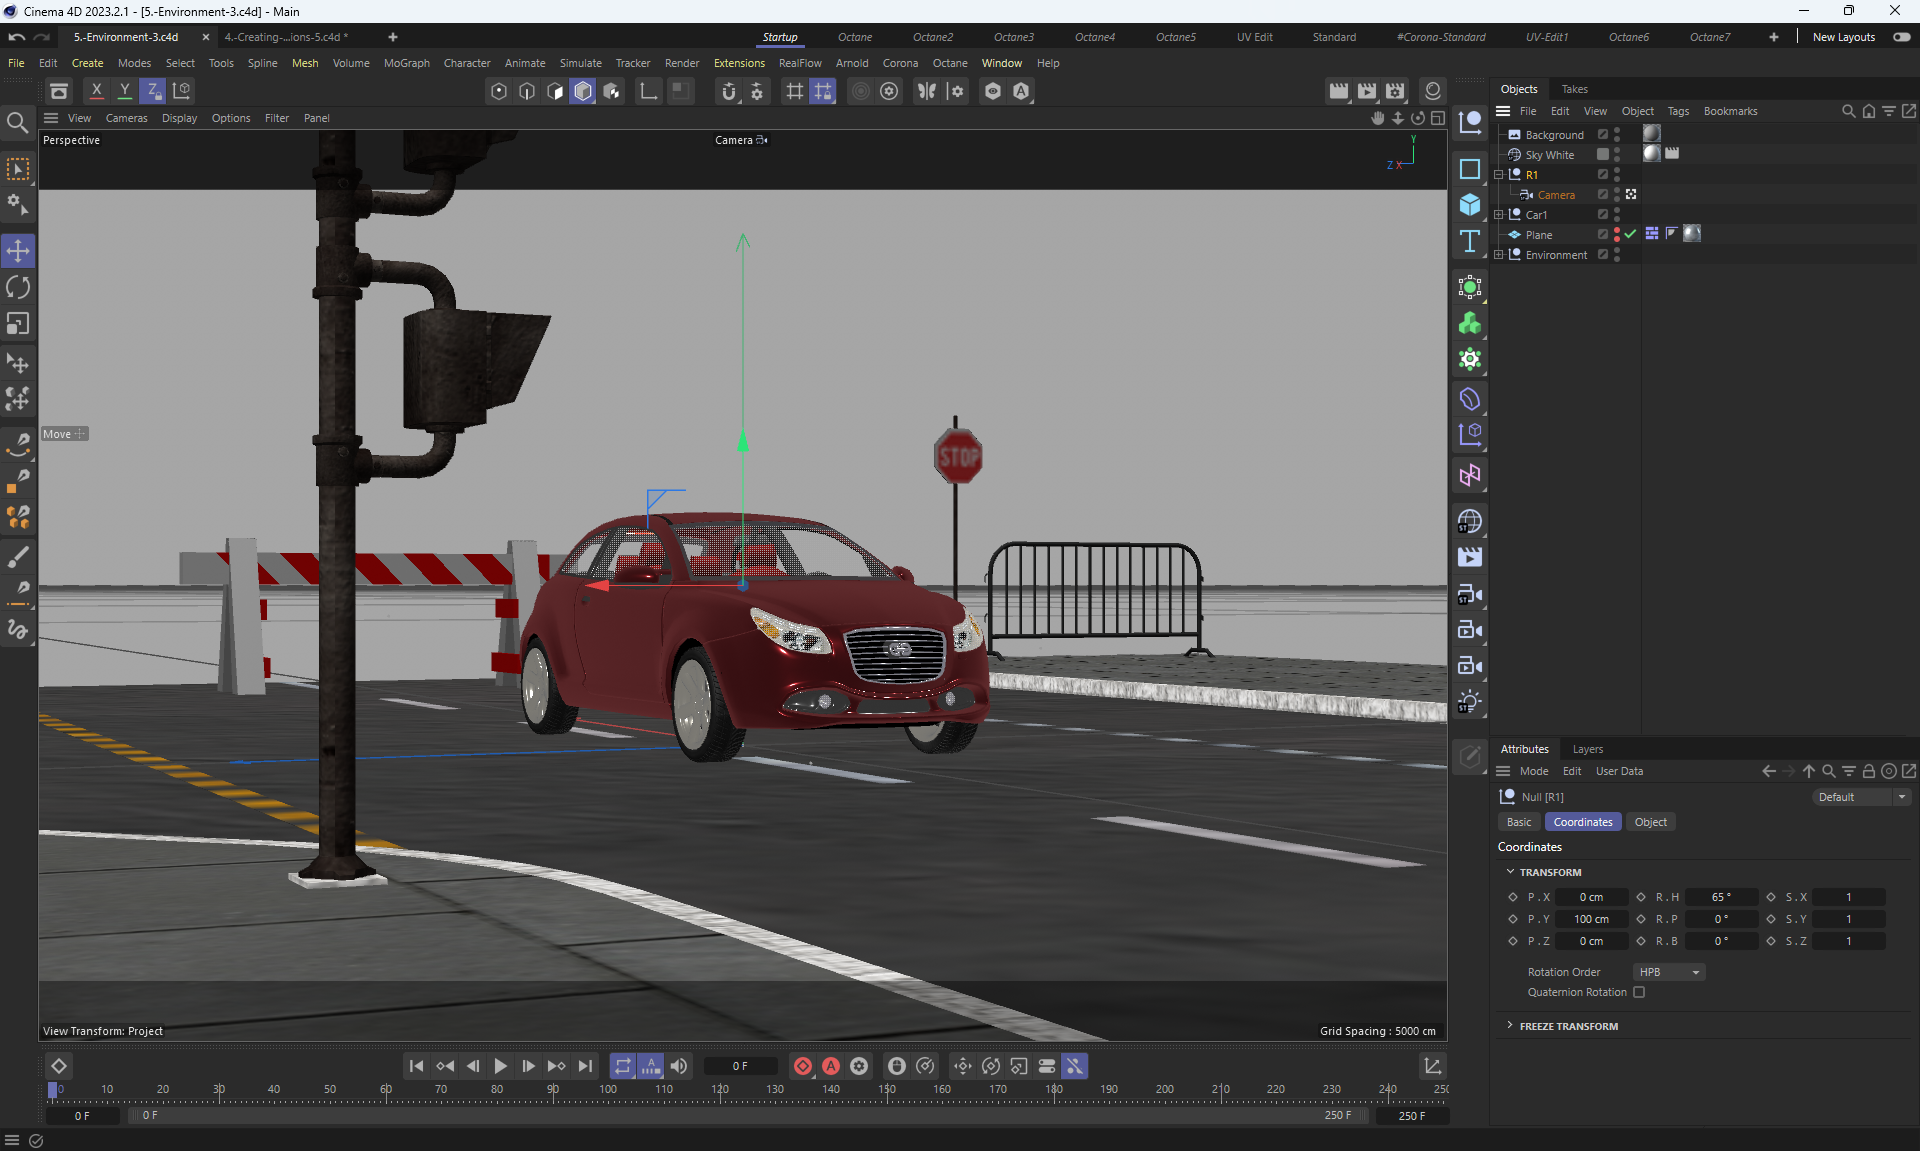Open the Object attributes tab button
Image resolution: width=1920 pixels, height=1151 pixels.
(1650, 822)
